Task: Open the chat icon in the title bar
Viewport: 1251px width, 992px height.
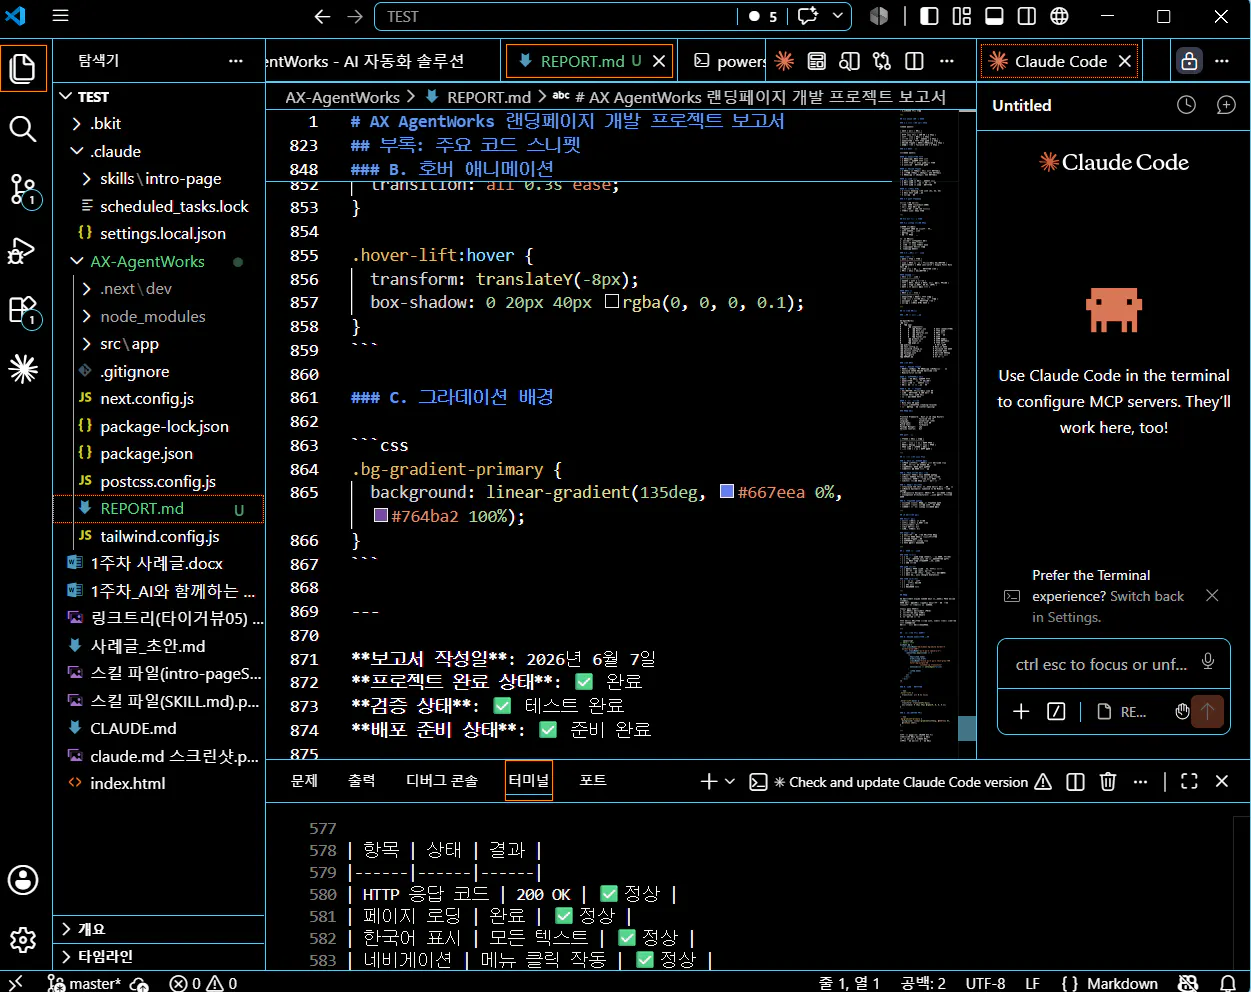Action: pyautogui.click(x=808, y=16)
